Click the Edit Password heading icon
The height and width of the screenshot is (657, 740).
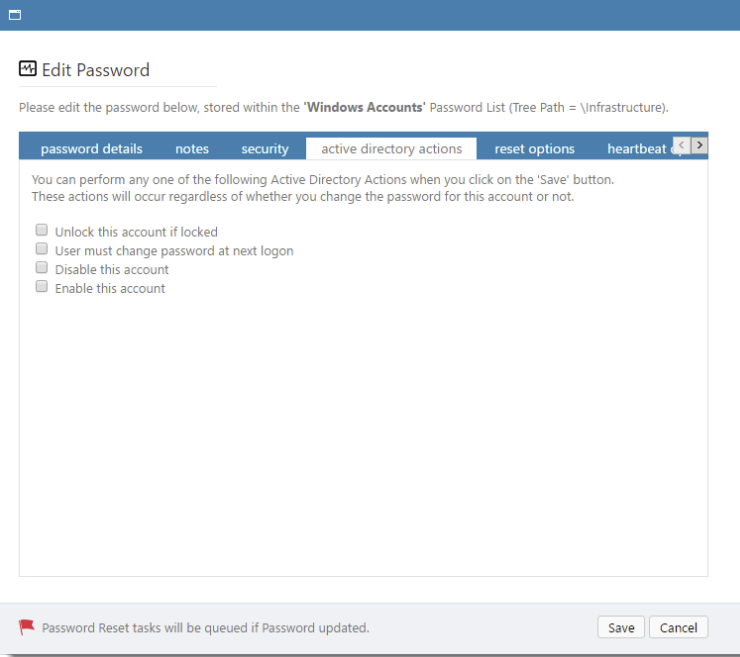coord(28,69)
